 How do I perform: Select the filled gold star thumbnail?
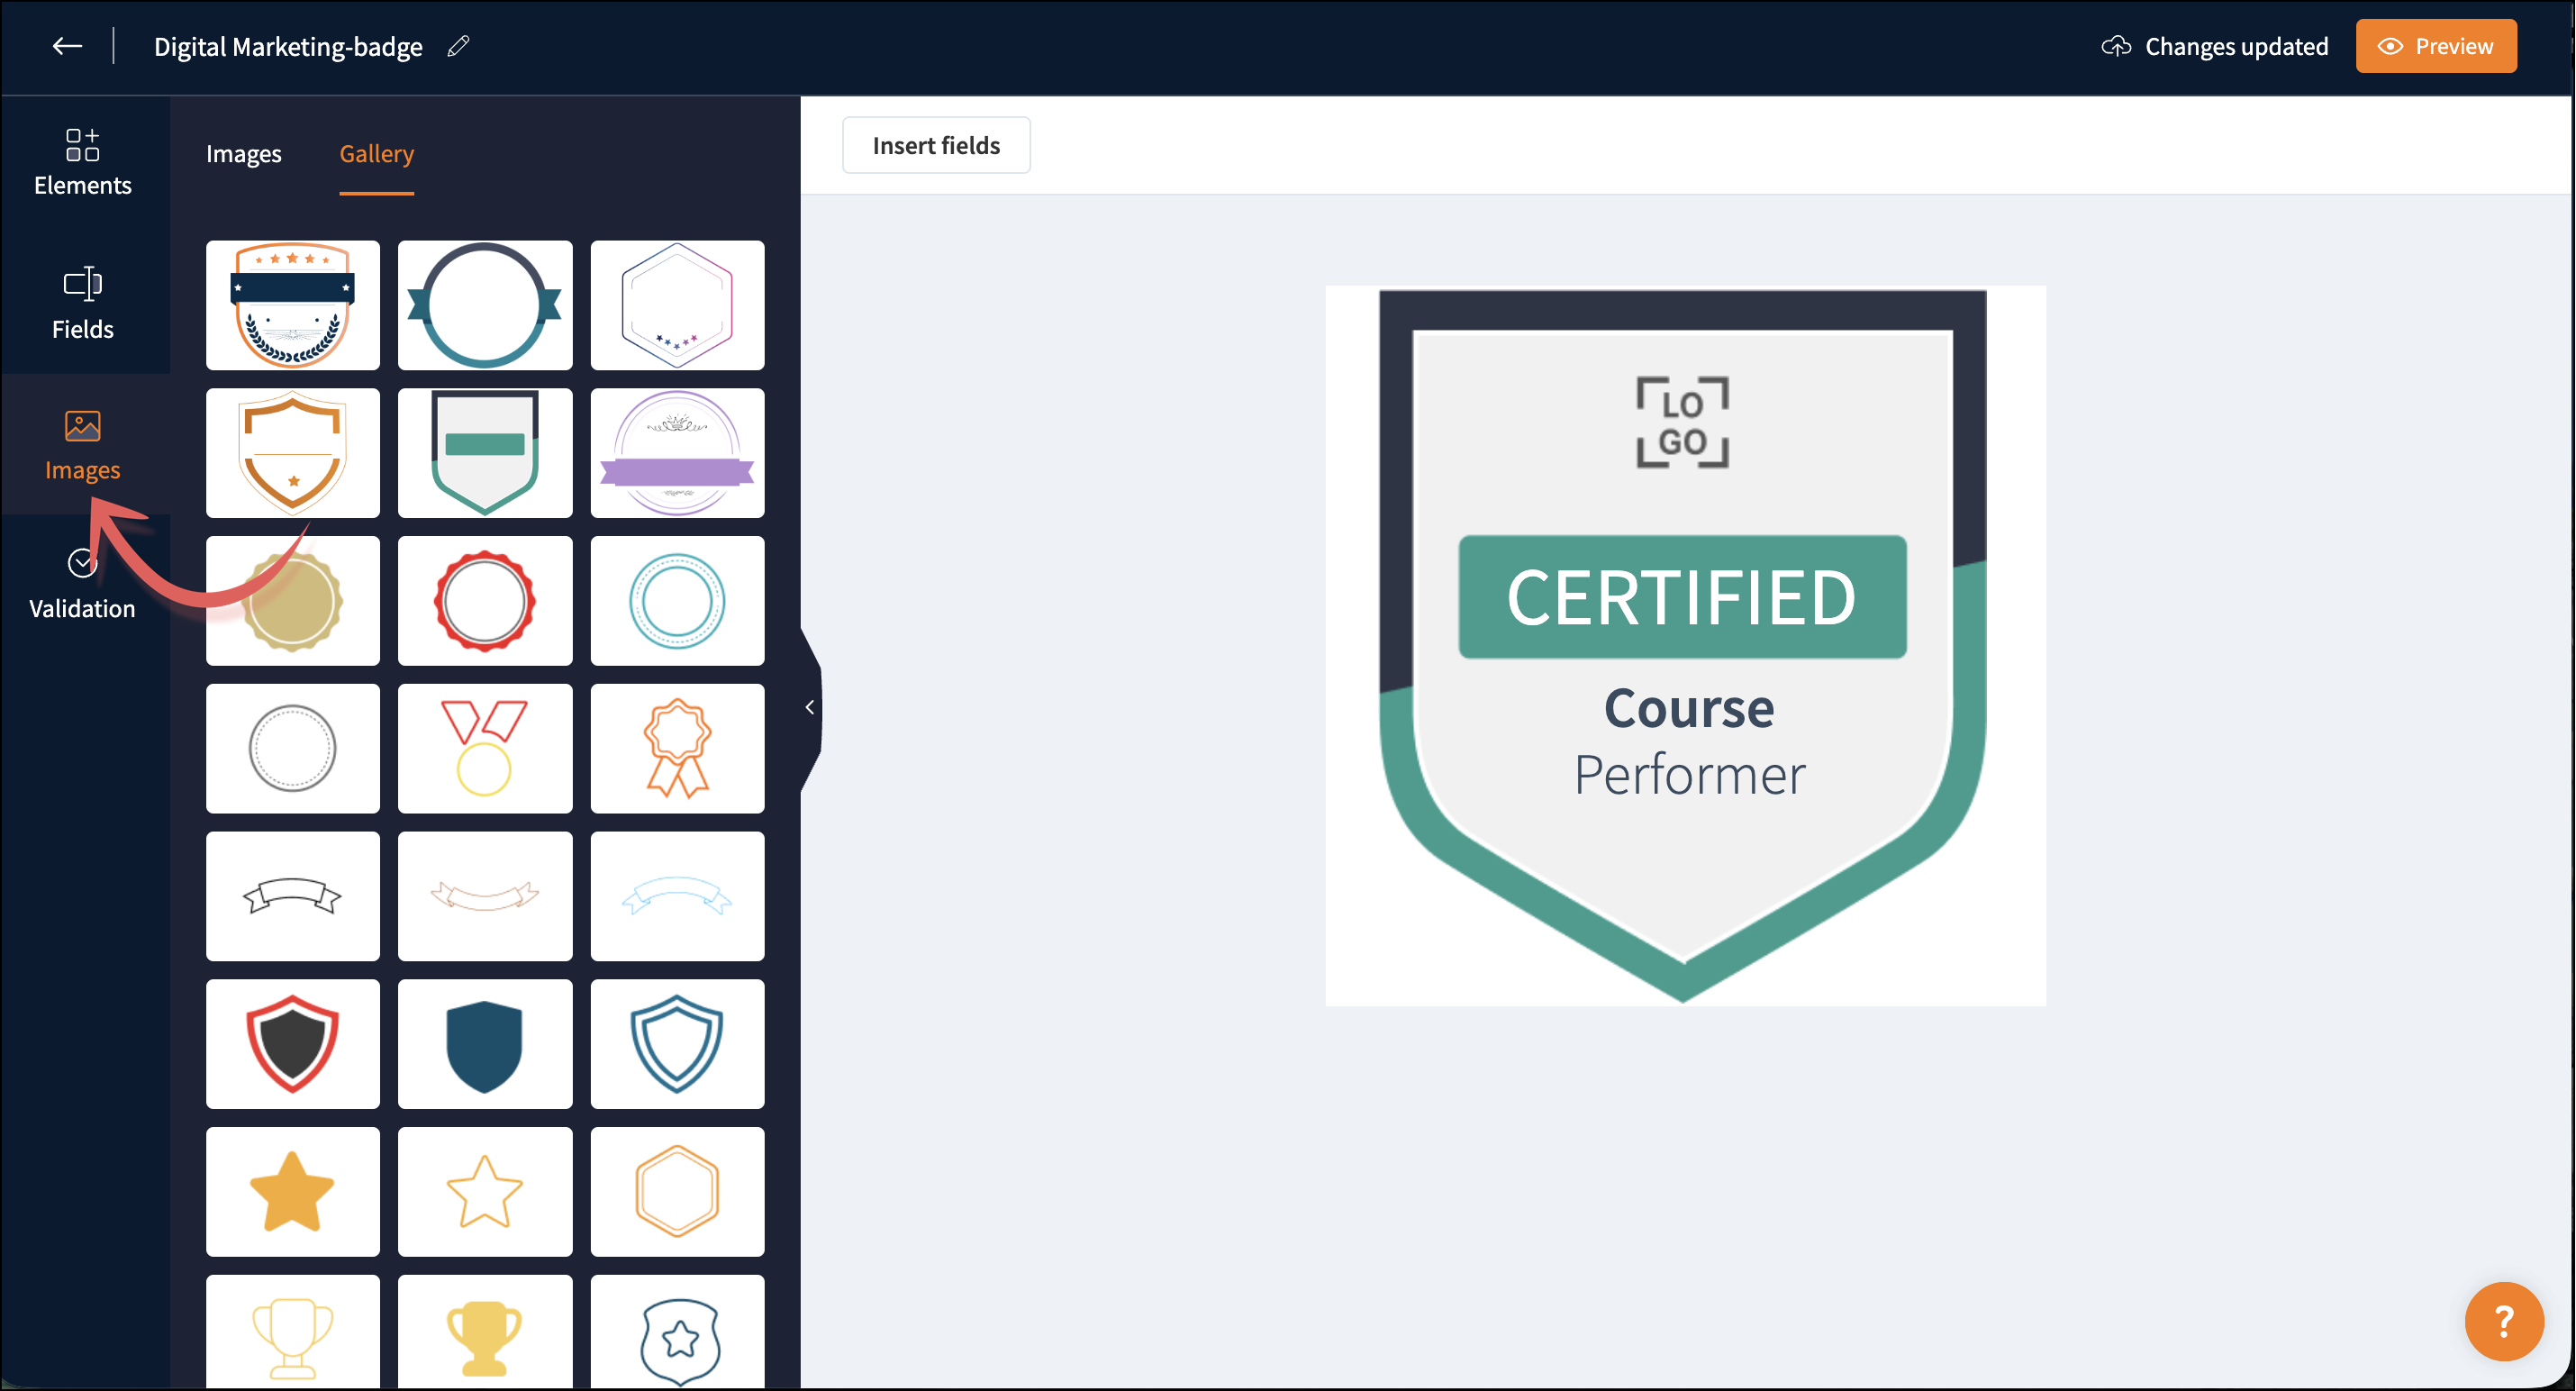click(x=292, y=1191)
